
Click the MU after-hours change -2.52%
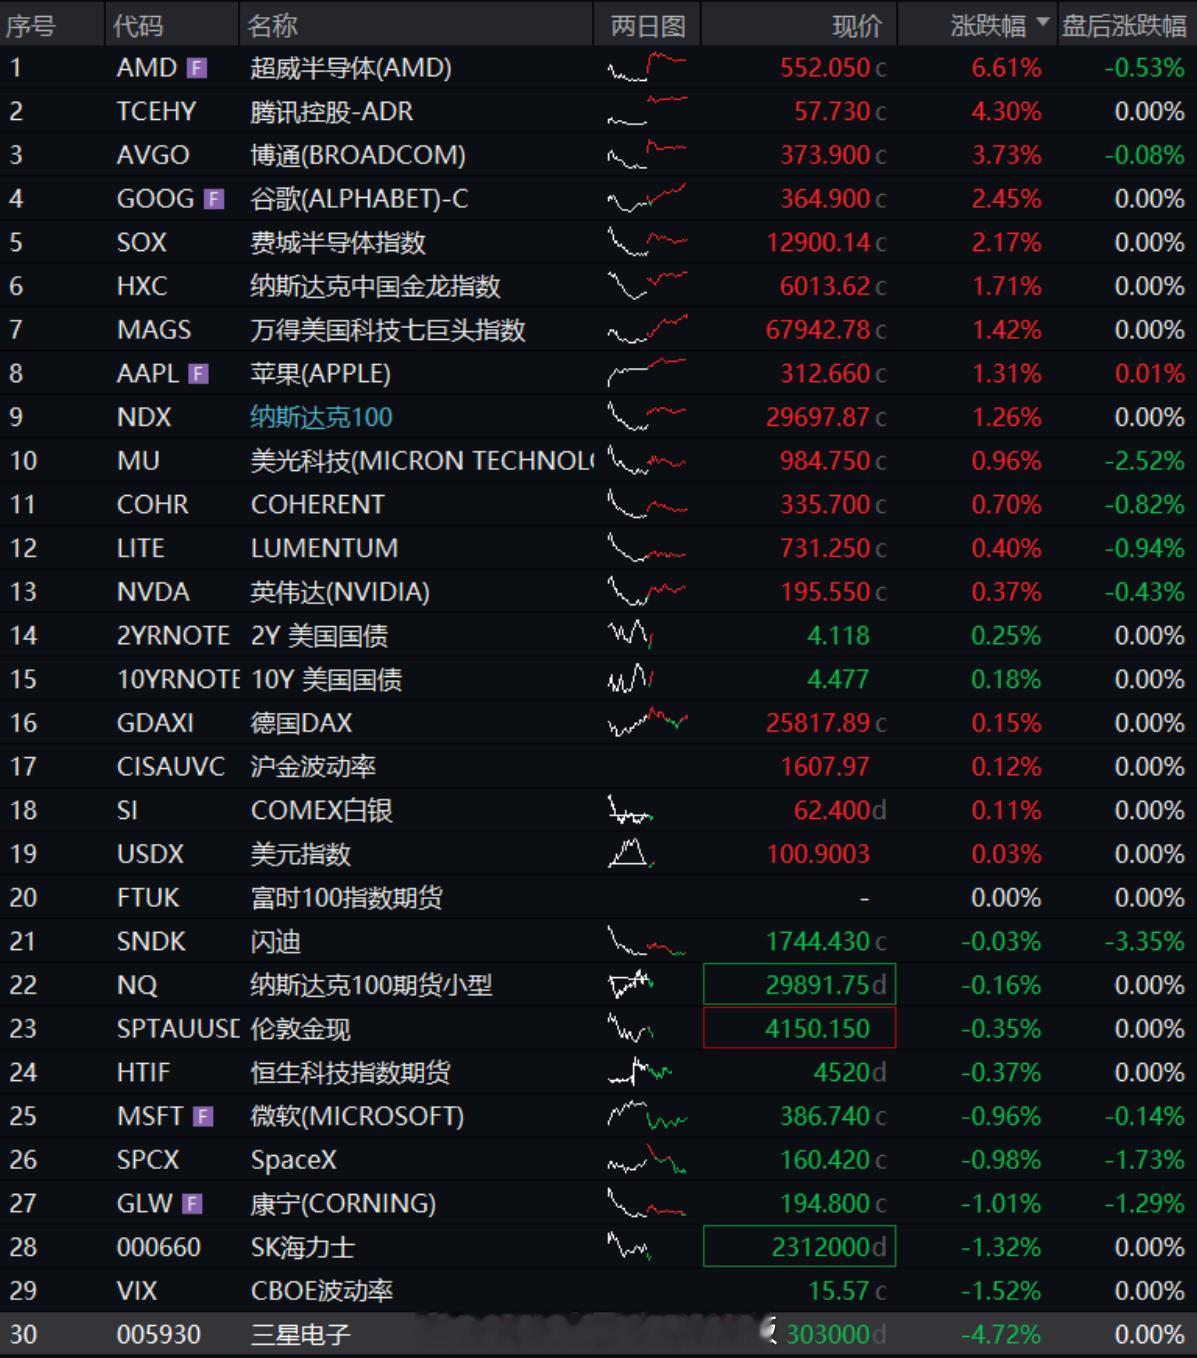click(x=1144, y=461)
